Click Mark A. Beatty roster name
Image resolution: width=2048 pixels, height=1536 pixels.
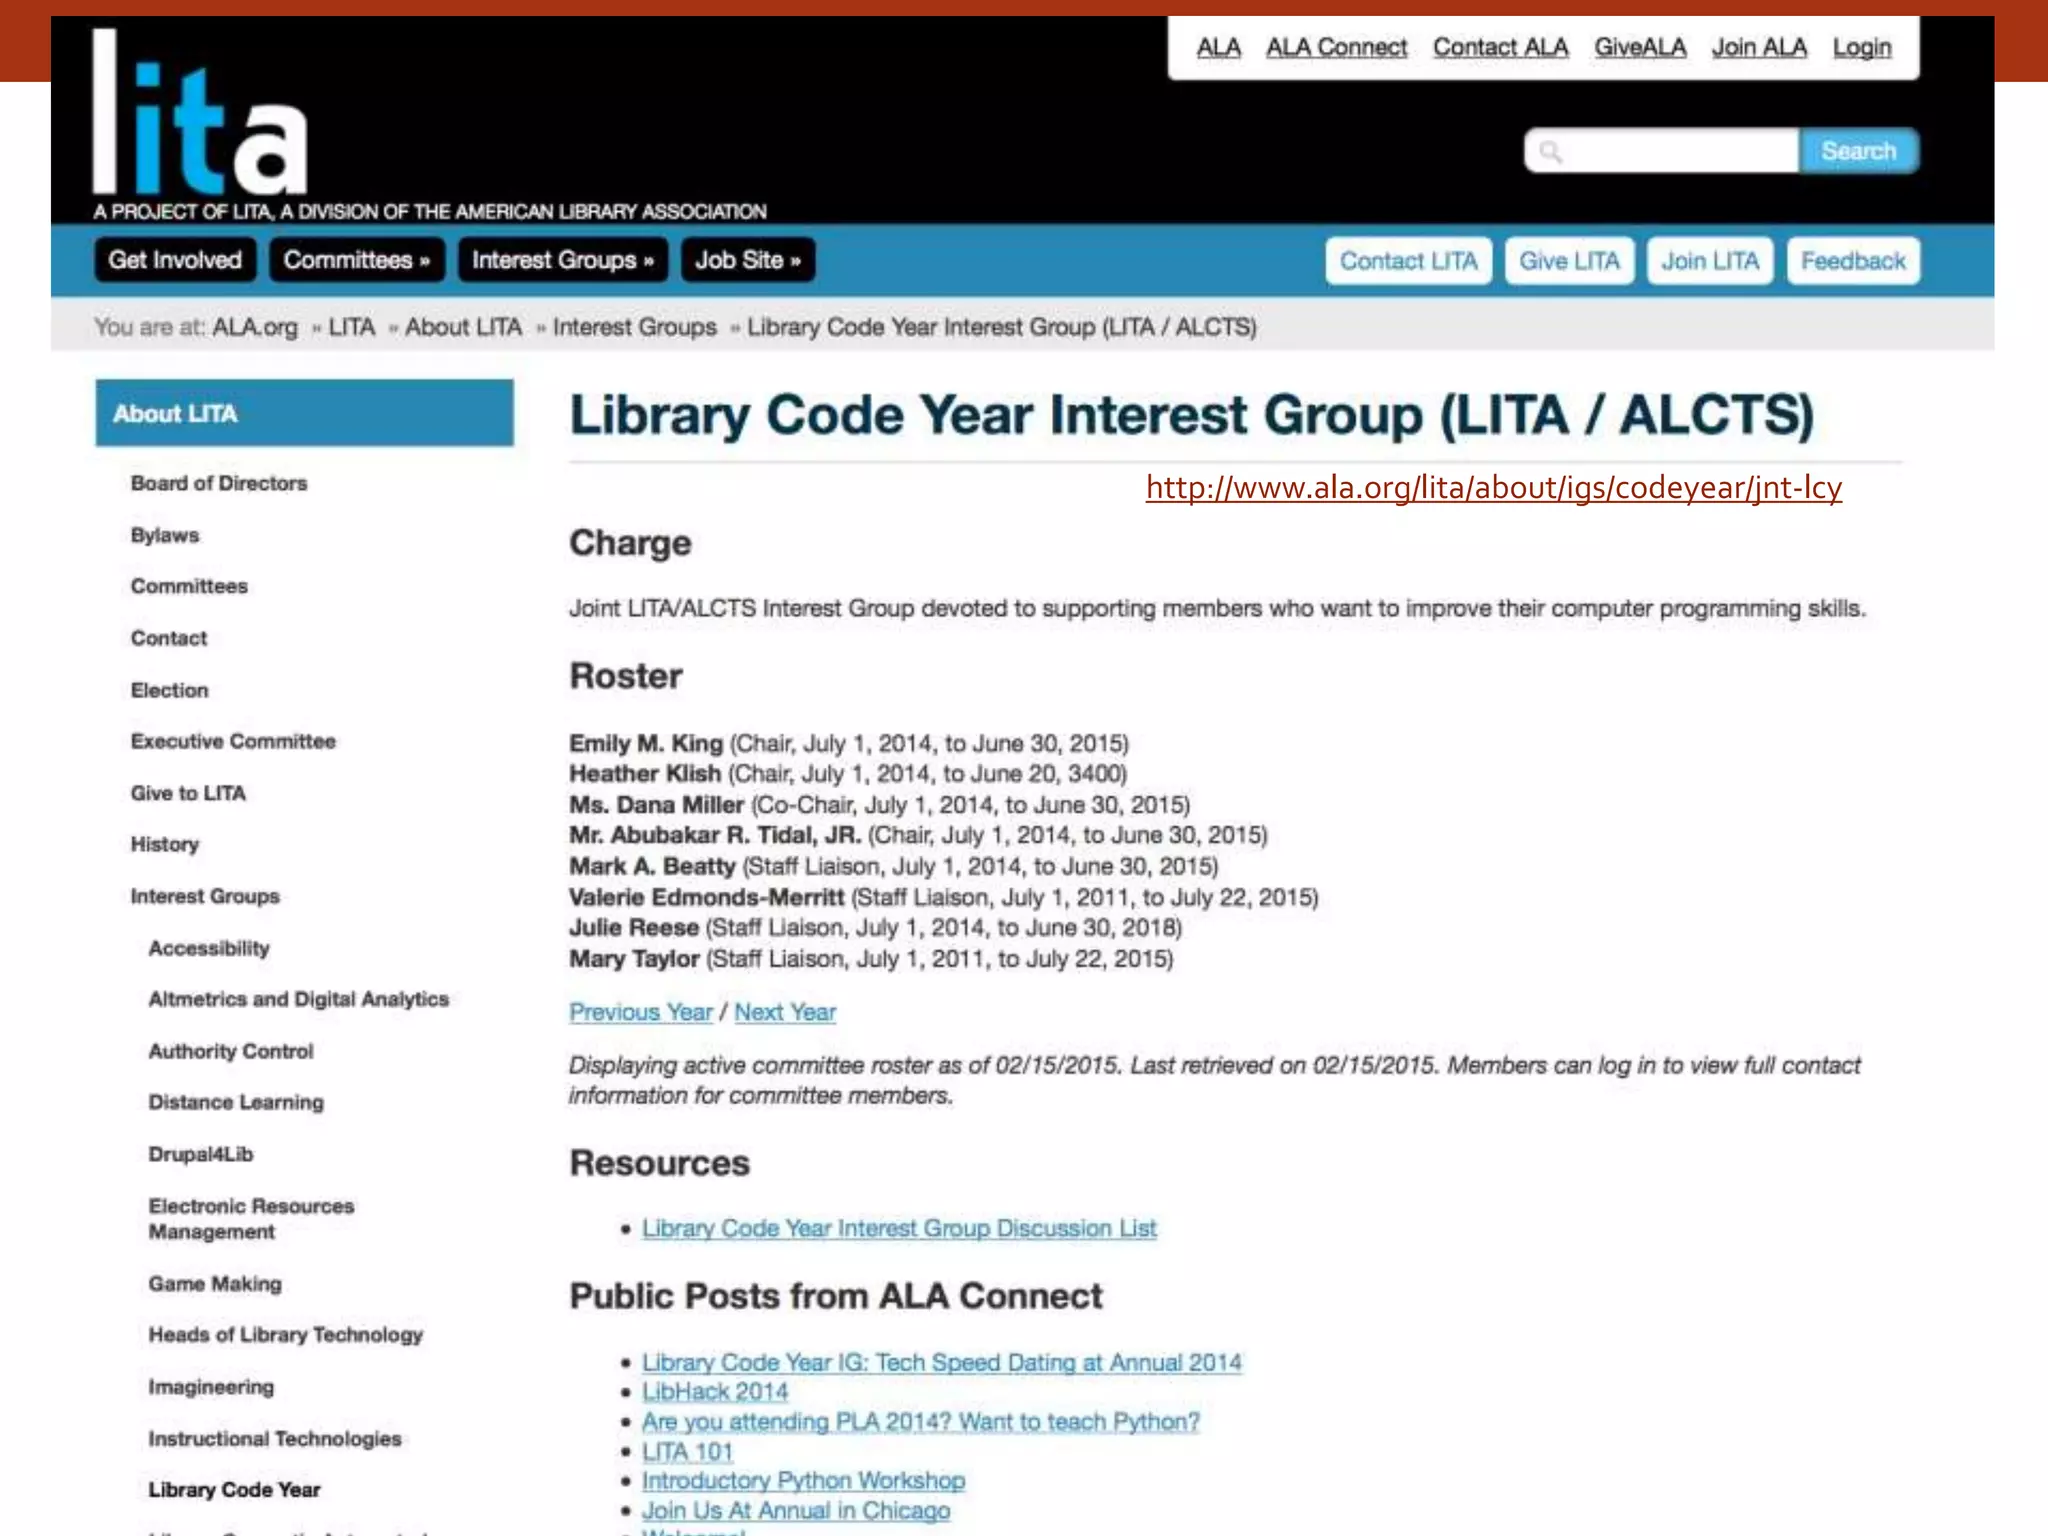point(652,866)
